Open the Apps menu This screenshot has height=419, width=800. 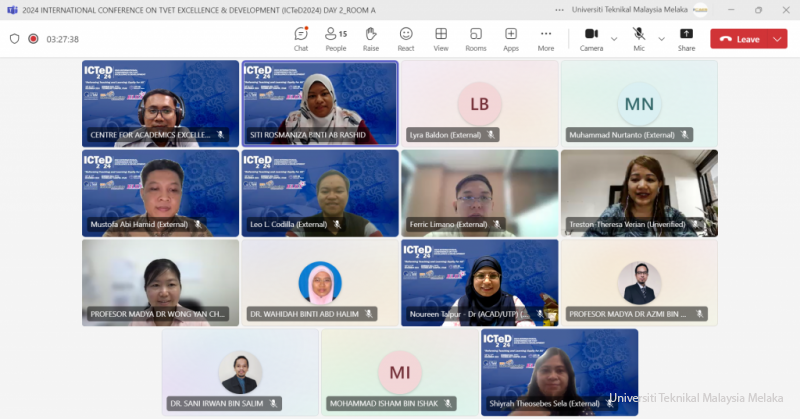click(511, 38)
